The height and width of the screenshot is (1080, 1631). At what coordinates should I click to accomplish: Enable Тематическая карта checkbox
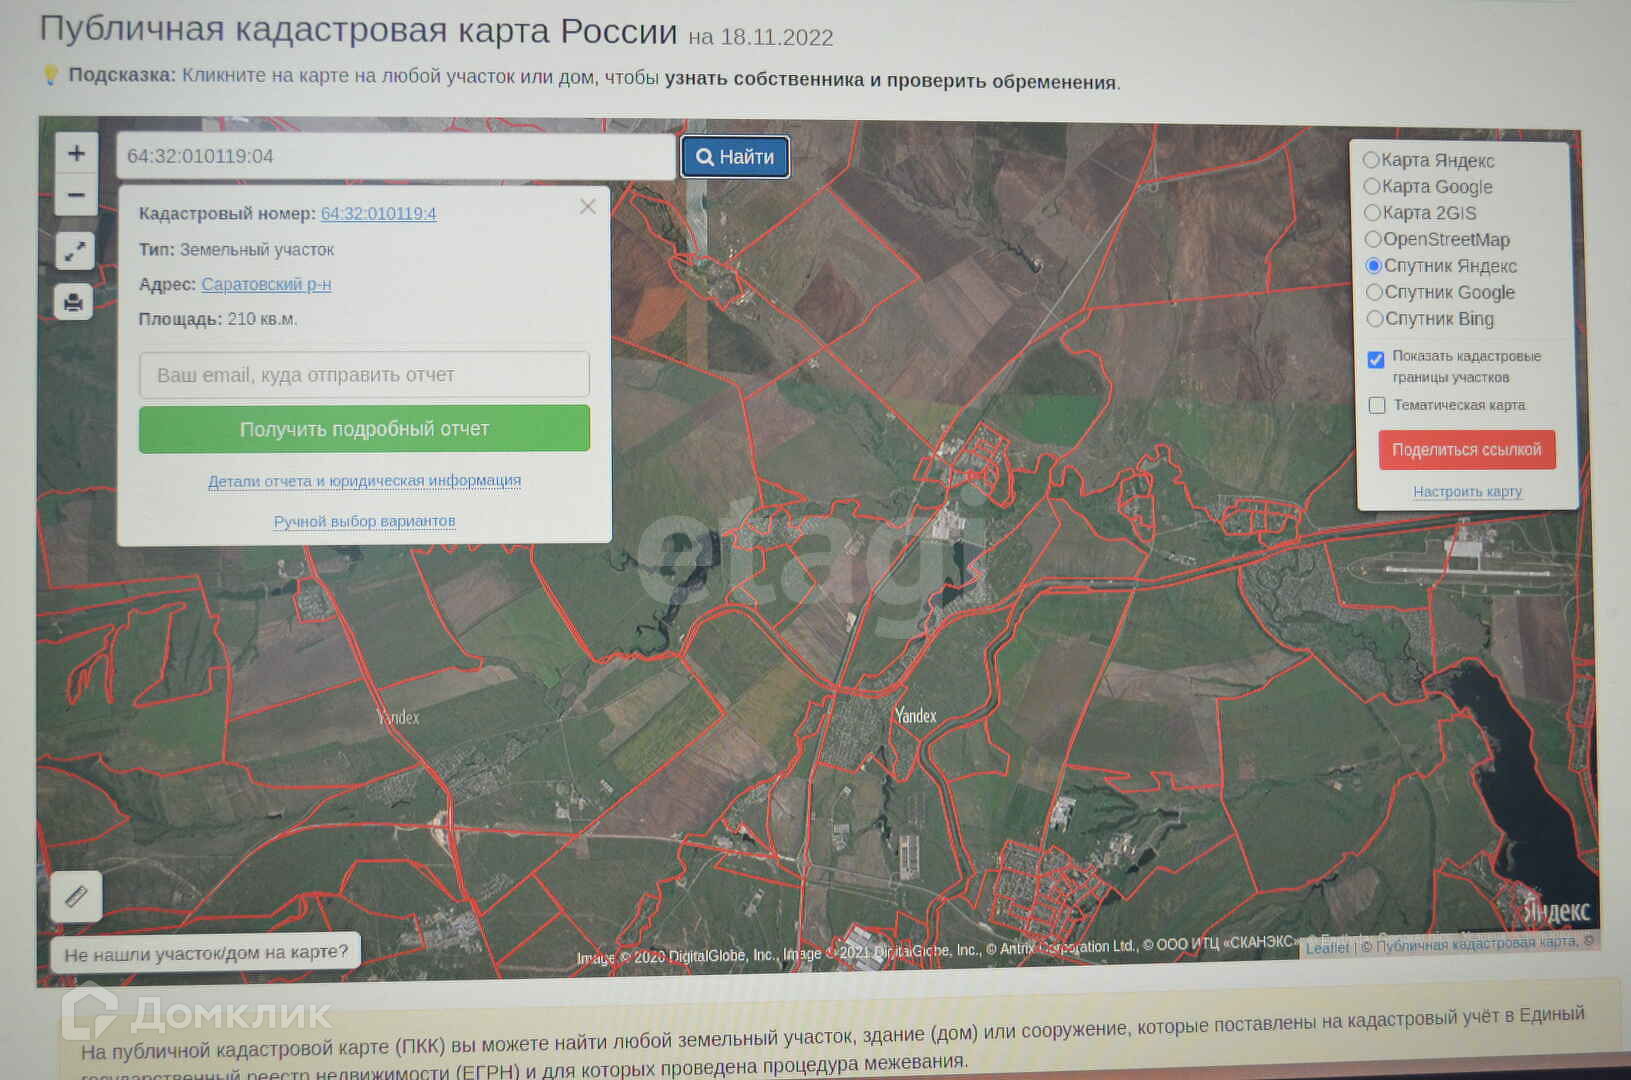(1377, 405)
